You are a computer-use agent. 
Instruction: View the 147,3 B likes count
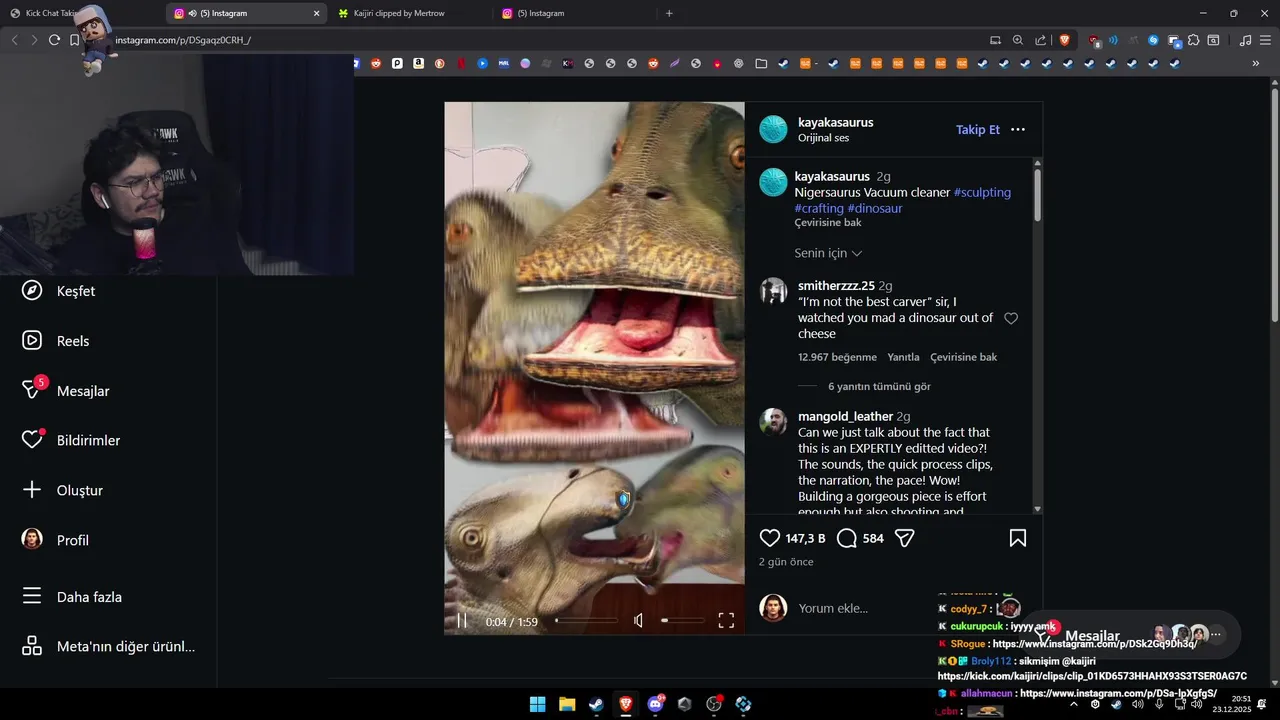tap(805, 538)
